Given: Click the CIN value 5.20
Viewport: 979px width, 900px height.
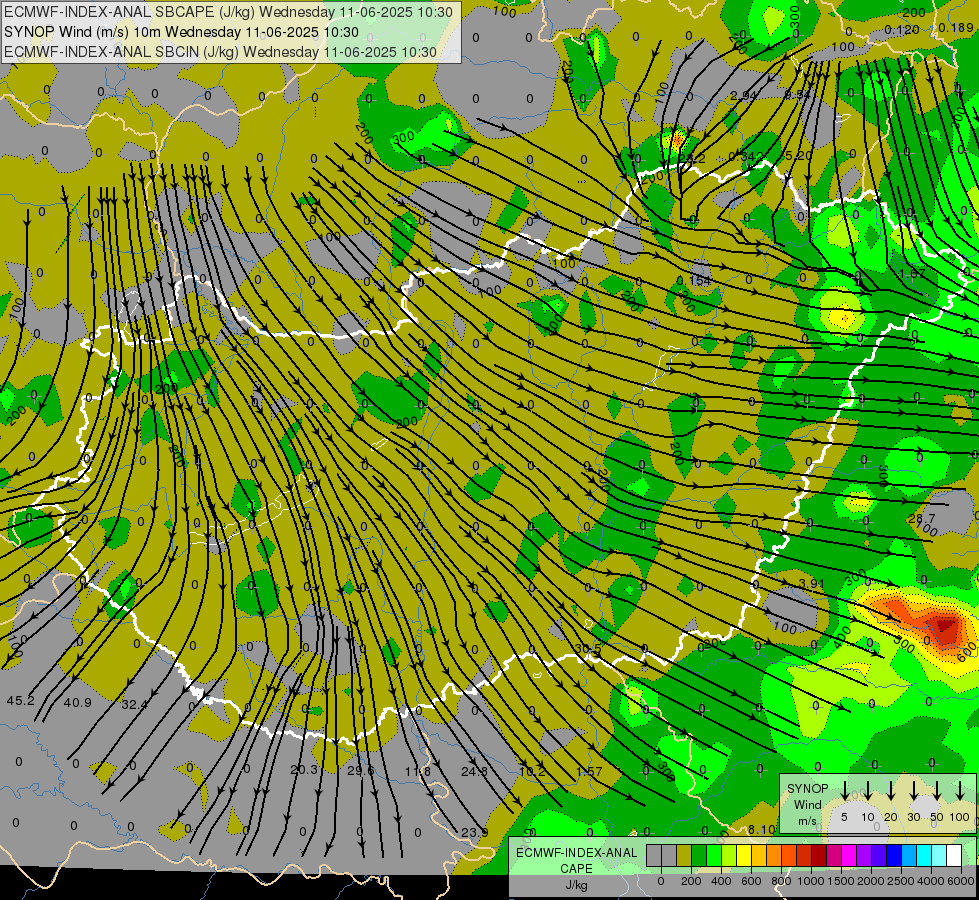Looking at the screenshot, I should pyautogui.click(x=799, y=156).
